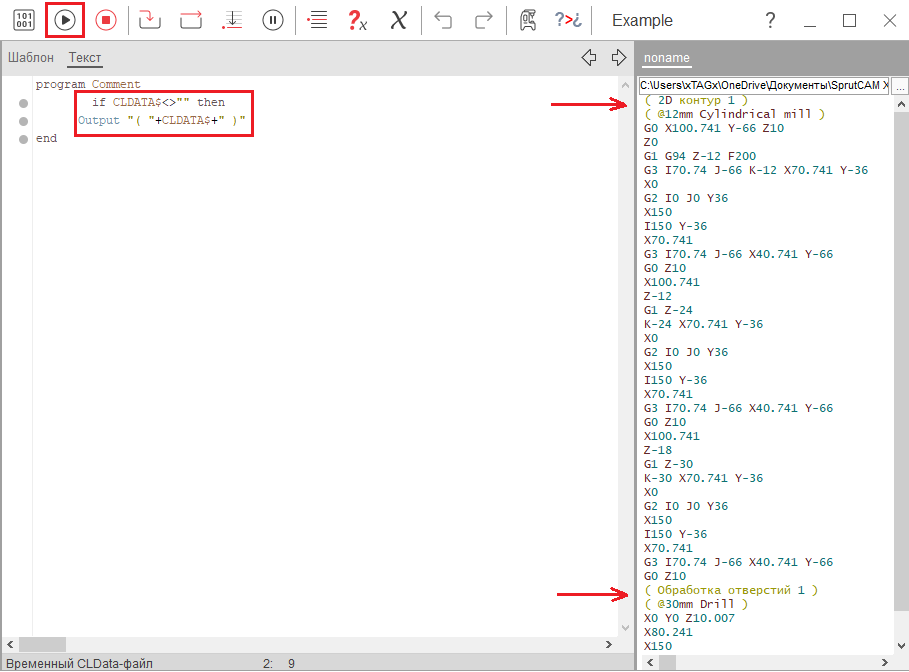Switch to the Шаблон tab
909x672 pixels.
click(31, 58)
